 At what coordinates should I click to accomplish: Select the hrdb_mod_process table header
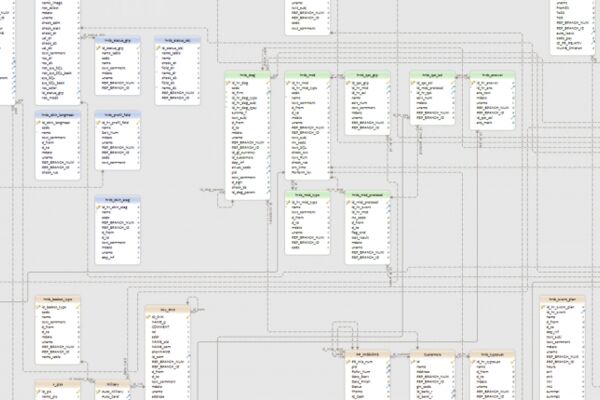[x=367, y=195]
